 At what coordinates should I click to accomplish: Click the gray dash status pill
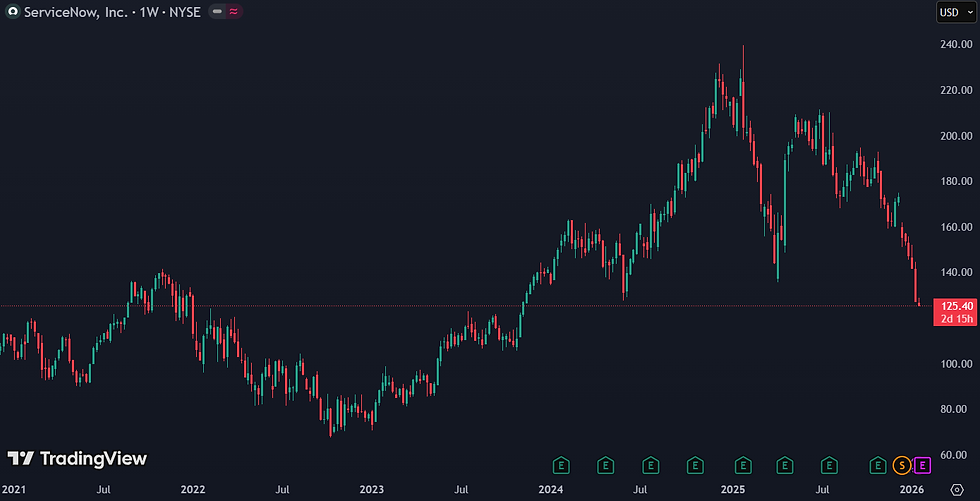(x=217, y=11)
